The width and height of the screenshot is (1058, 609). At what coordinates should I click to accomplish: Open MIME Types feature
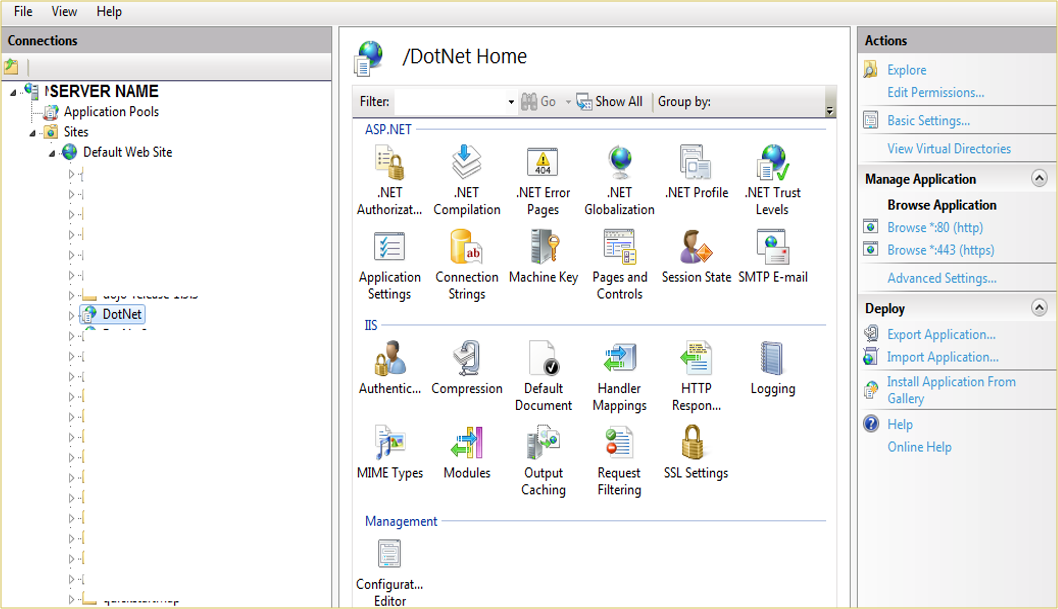pos(389,453)
